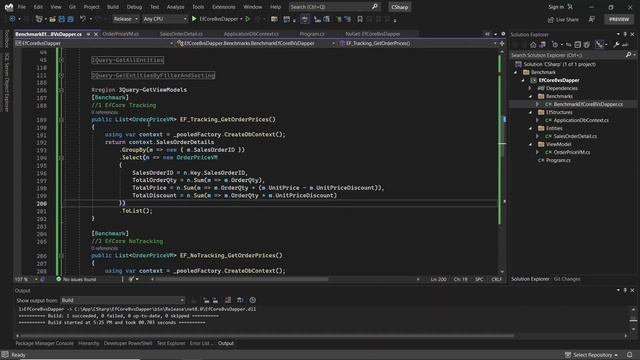This screenshot has width=640, height=360.
Task: Switch to the Program.cs editor tab
Action: point(312,34)
